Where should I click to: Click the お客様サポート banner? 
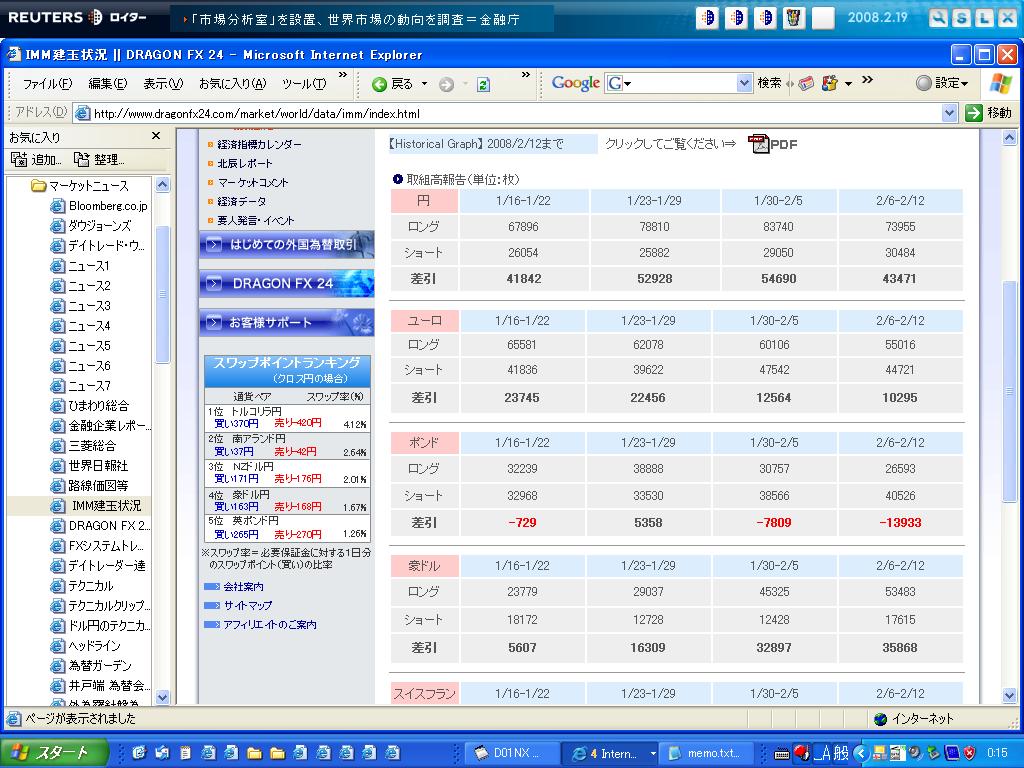(x=287, y=323)
